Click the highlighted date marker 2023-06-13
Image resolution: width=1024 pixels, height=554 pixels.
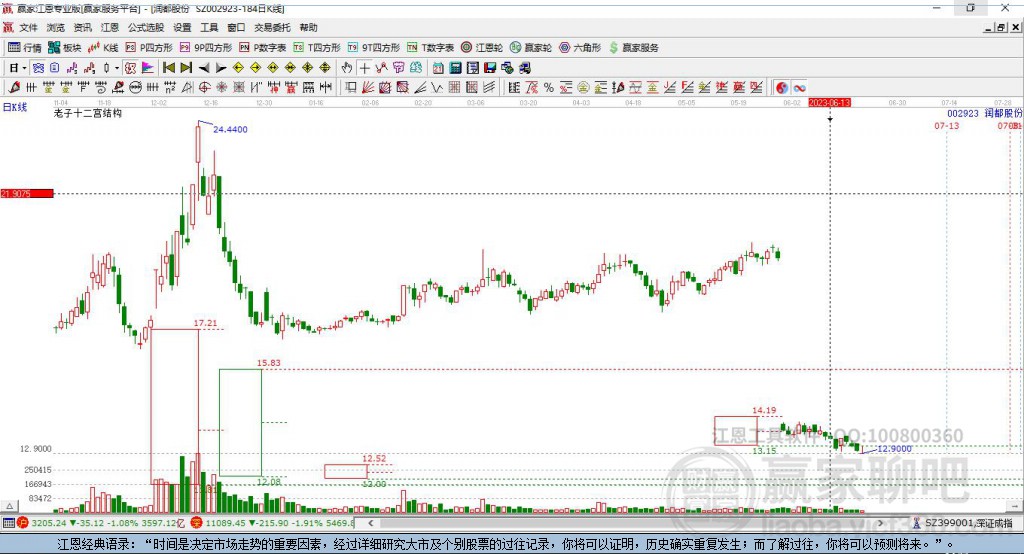point(829,103)
